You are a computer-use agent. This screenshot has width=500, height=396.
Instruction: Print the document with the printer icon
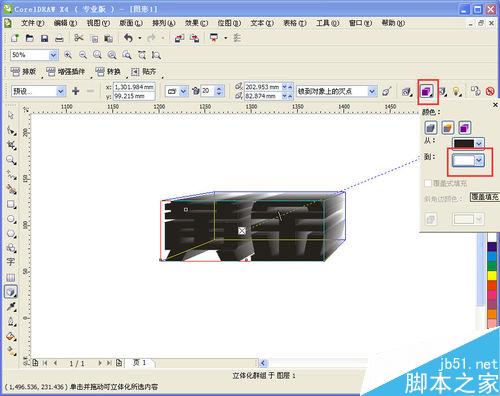[x=59, y=39]
